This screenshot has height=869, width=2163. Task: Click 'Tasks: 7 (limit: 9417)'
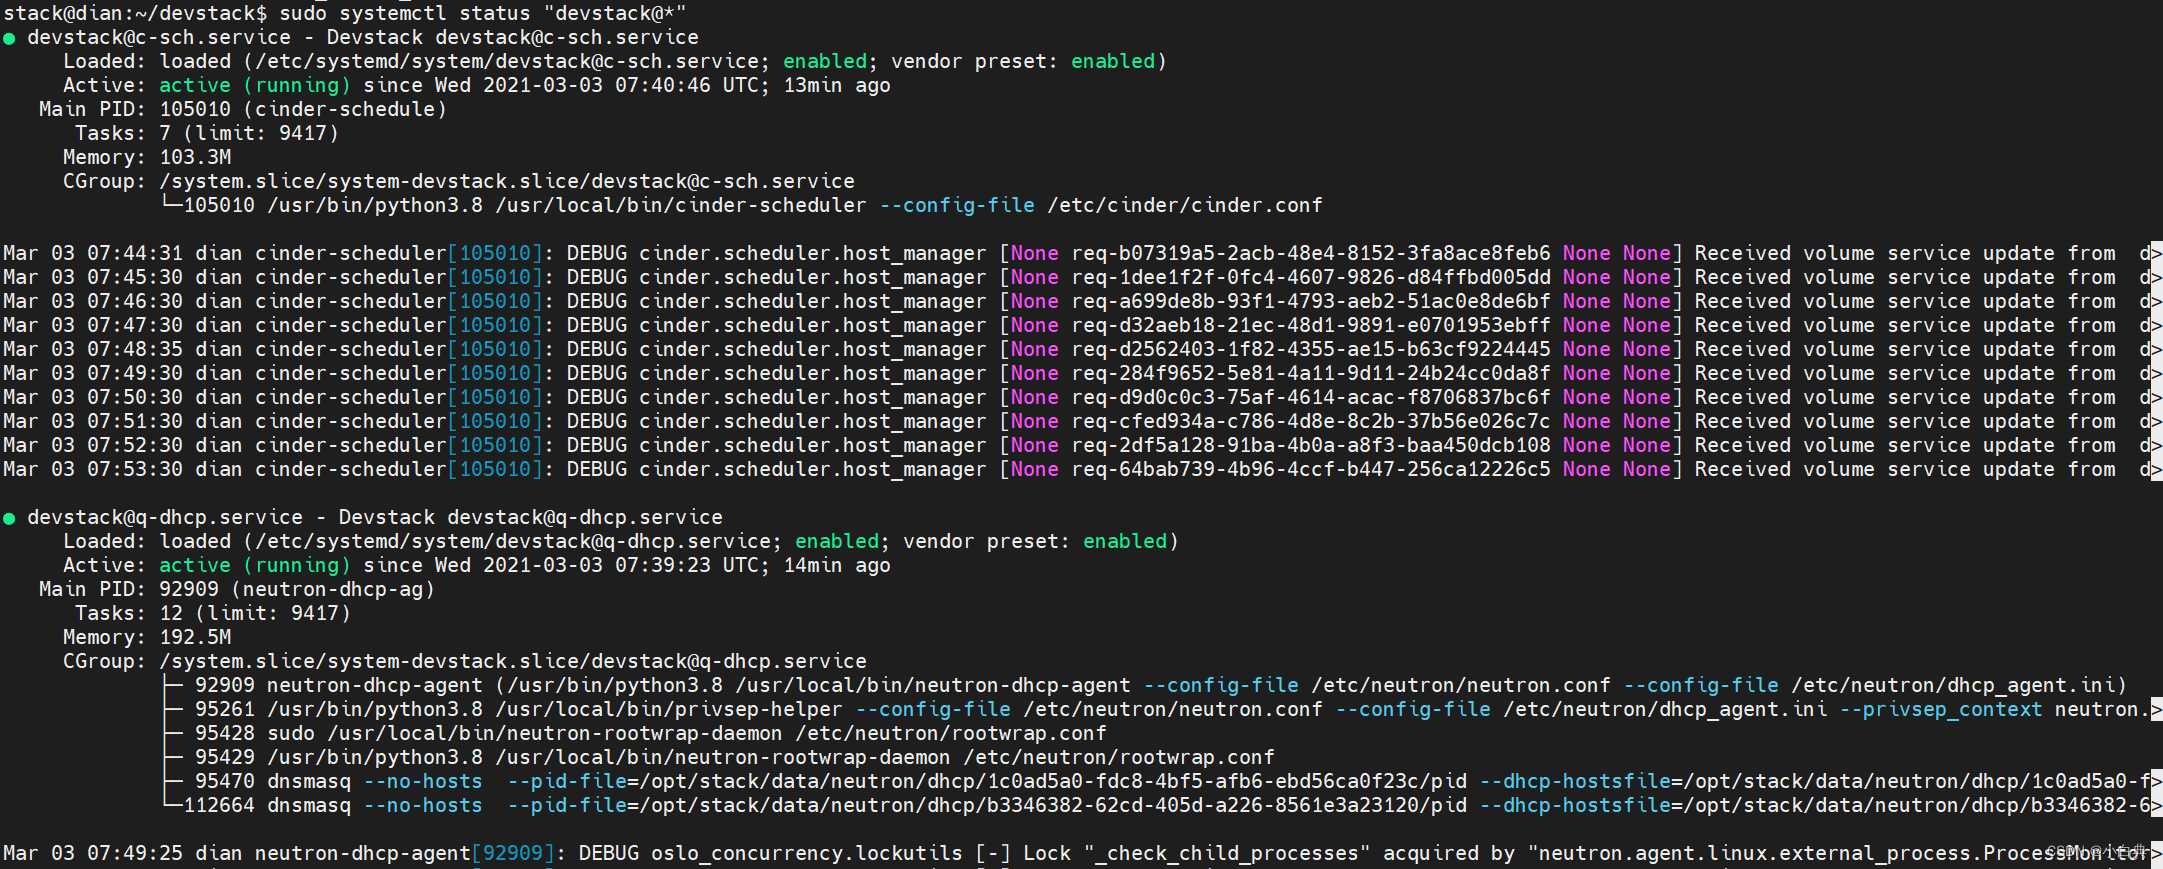[207, 134]
